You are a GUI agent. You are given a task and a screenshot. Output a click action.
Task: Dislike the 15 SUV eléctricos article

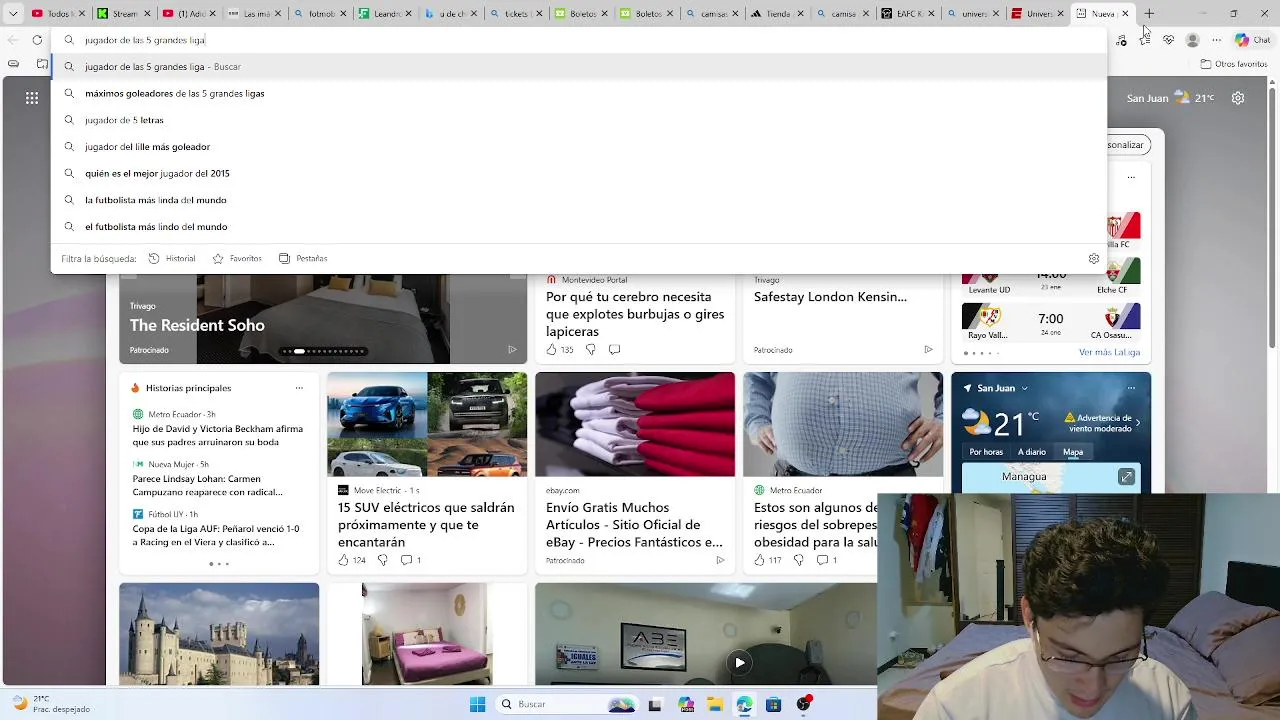pos(382,560)
